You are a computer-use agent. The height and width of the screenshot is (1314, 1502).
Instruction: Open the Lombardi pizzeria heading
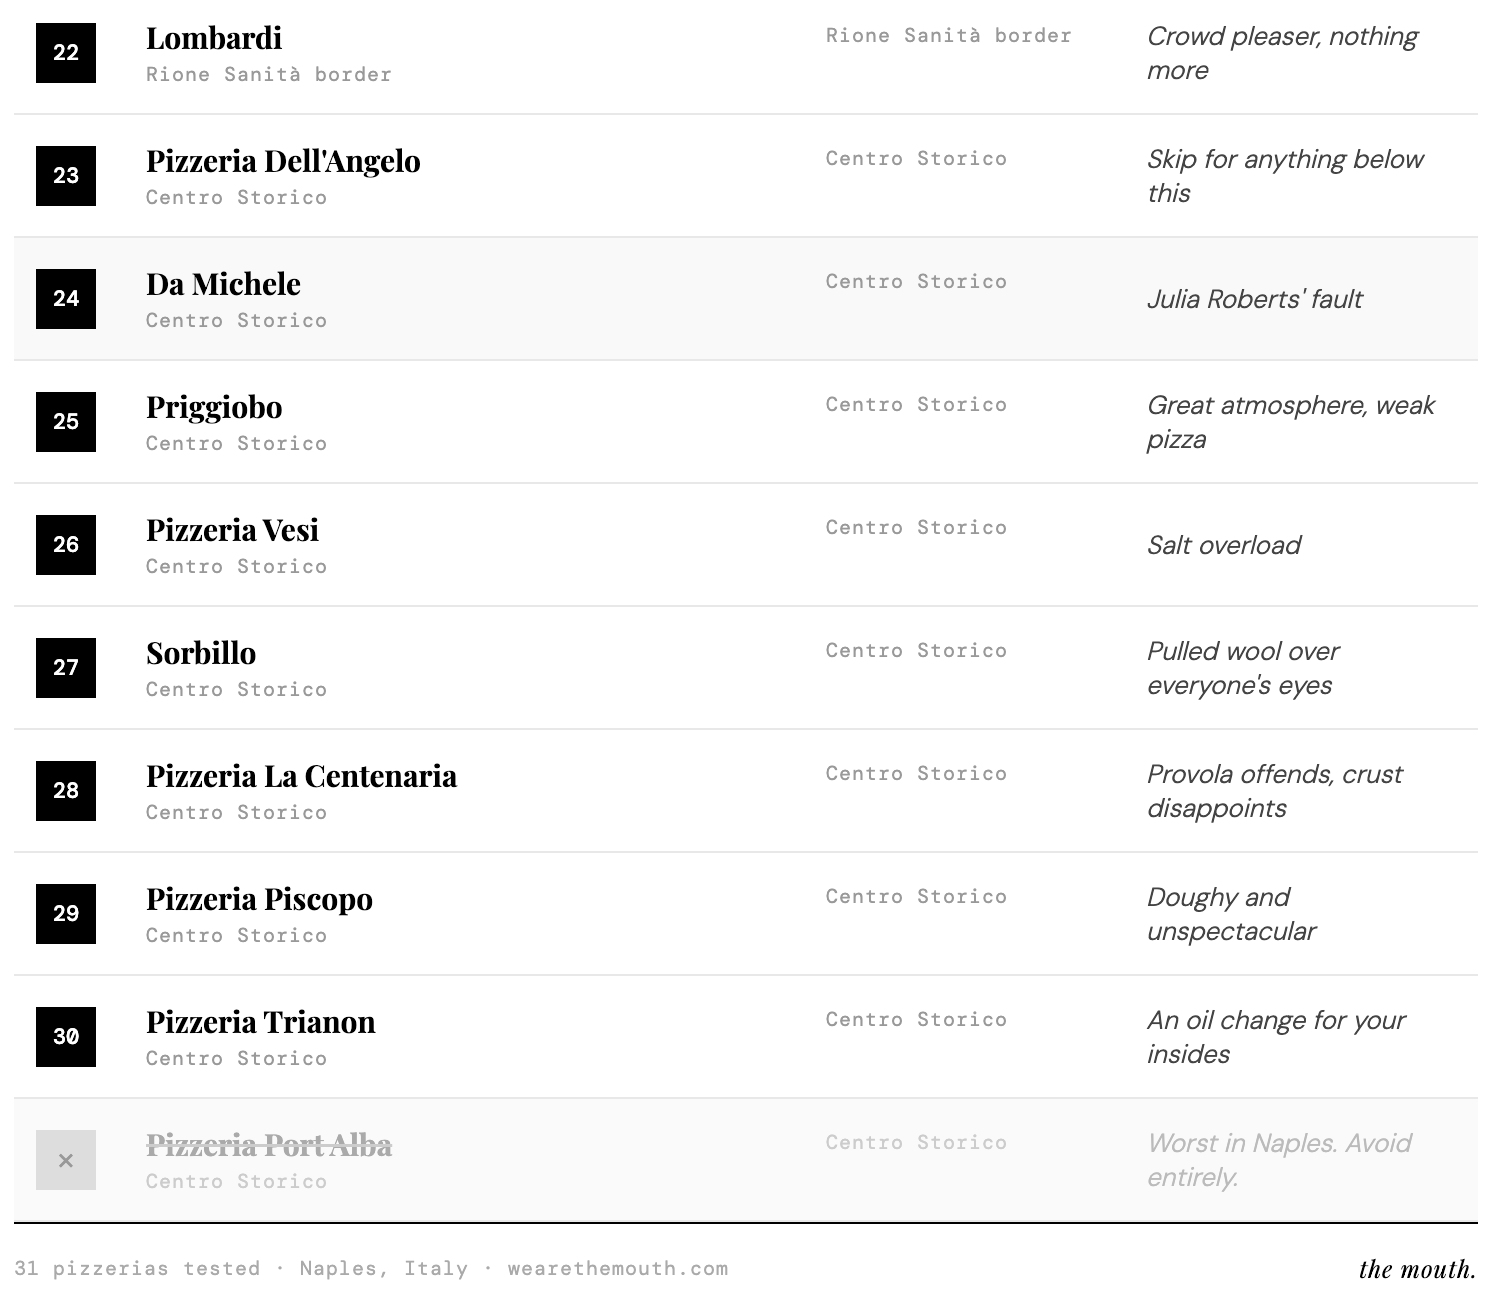(214, 39)
